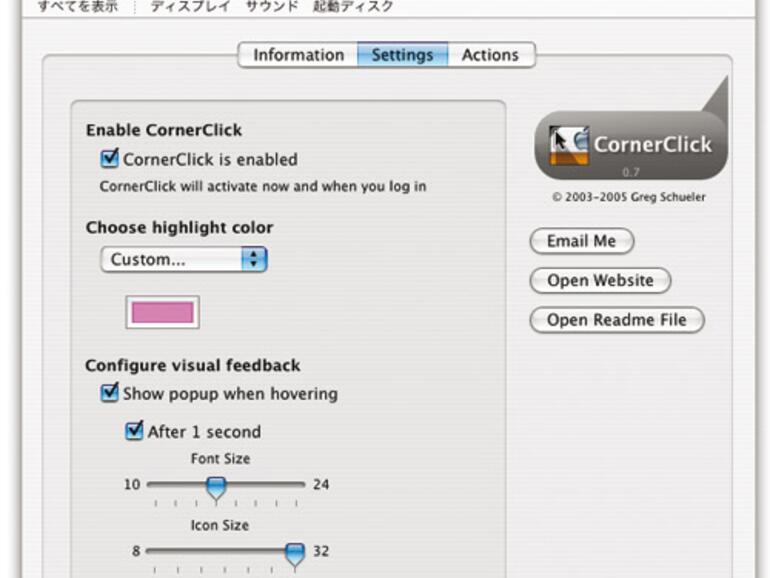Toggle the CornerClick is enabled checkbox
The image size is (770, 578).
tap(110, 159)
